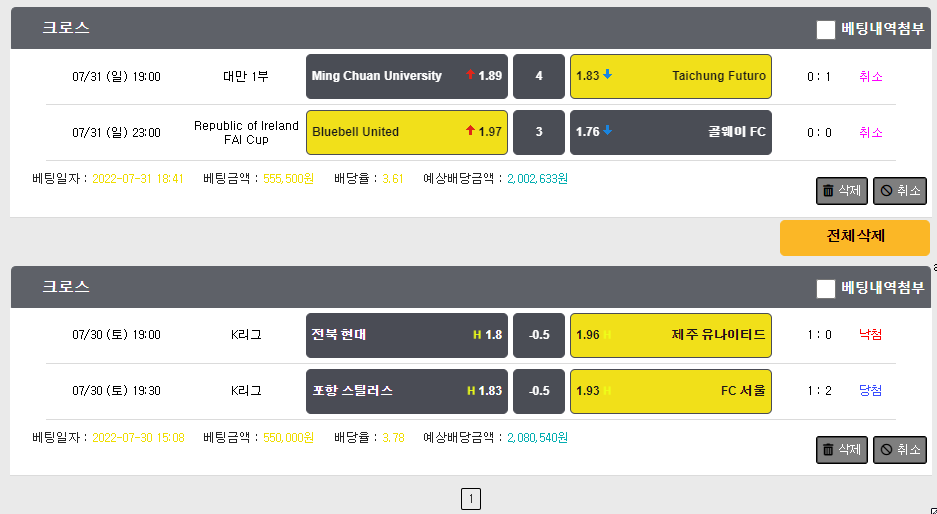Click red up arrow beside Ming Chuan University odds
937x514 pixels.
[x=470, y=75]
